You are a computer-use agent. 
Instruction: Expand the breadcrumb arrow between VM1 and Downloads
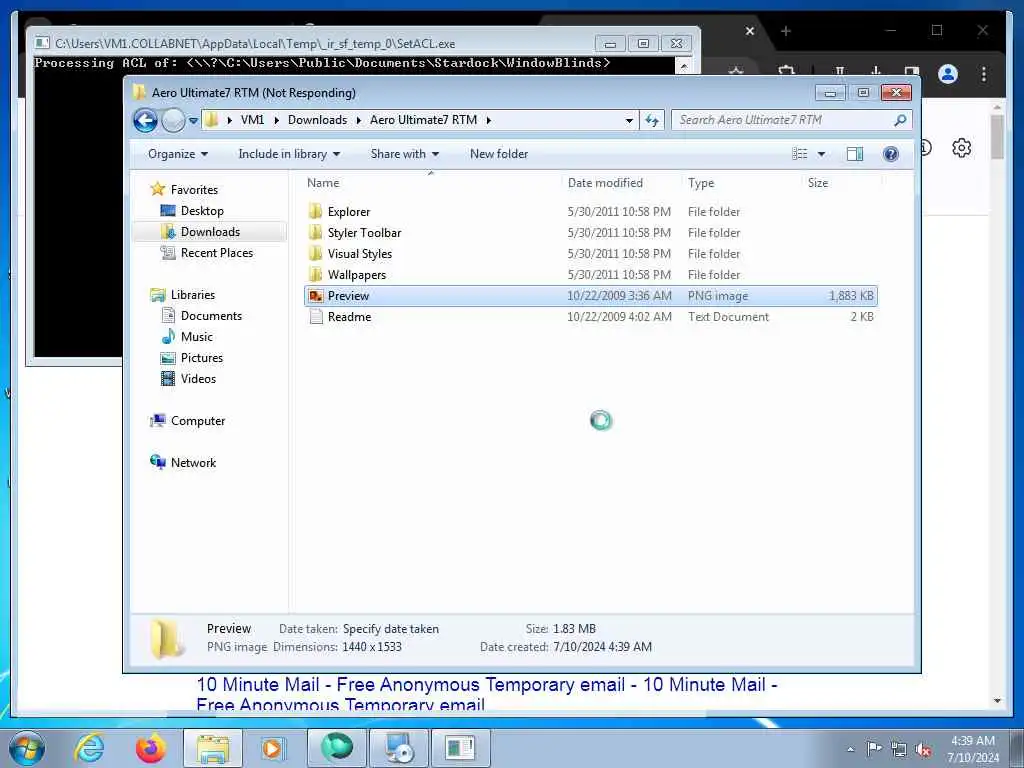(276, 120)
